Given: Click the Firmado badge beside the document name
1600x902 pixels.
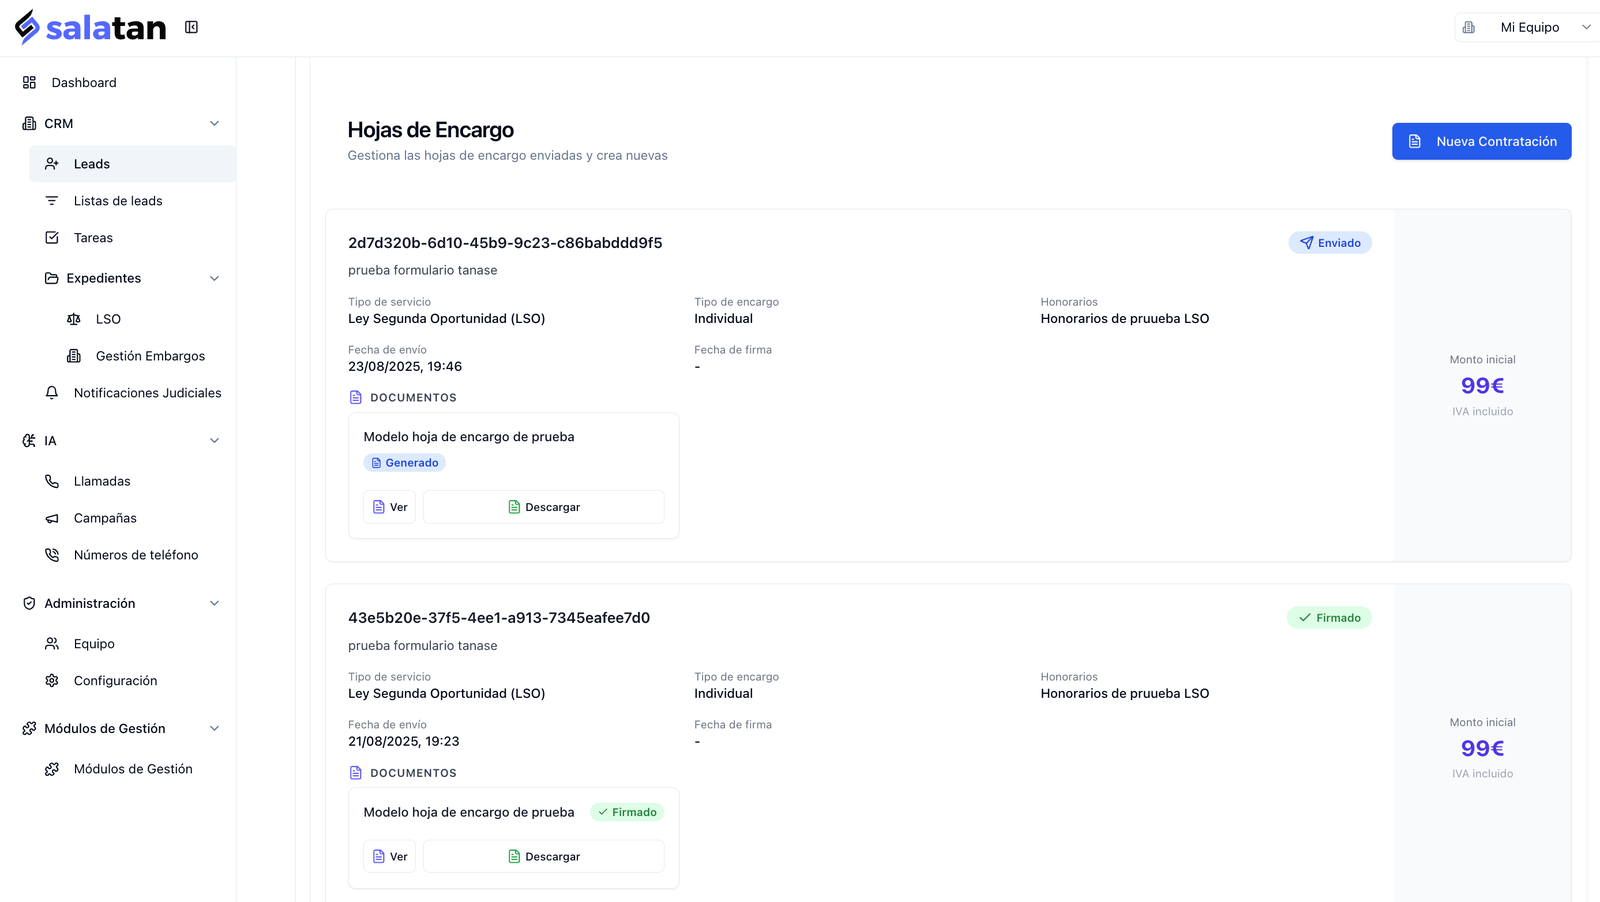Looking at the screenshot, I should tap(627, 812).
